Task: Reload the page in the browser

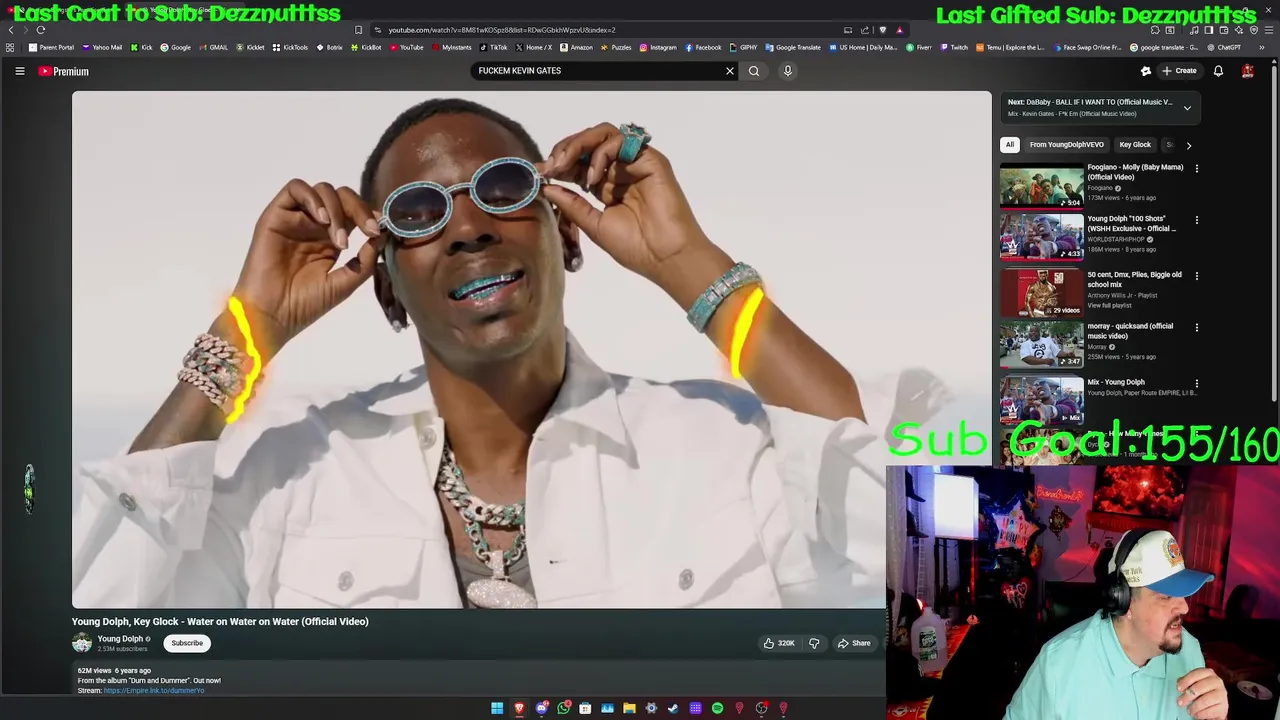Action: [x=41, y=30]
